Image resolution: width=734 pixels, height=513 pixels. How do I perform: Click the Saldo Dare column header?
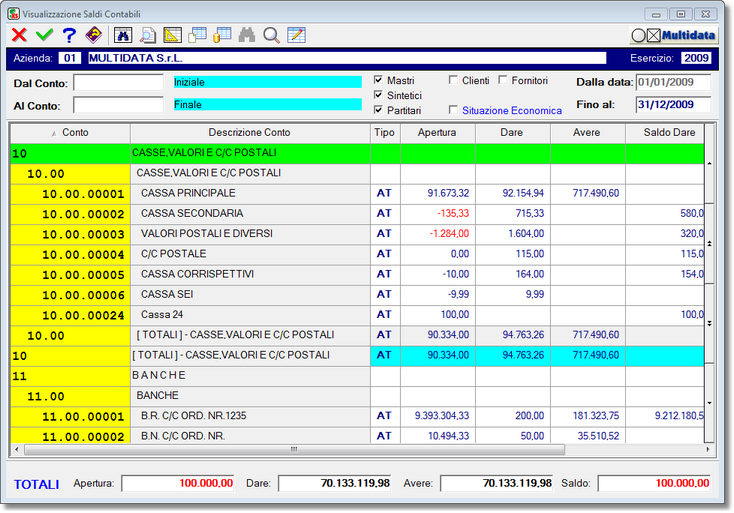coord(665,133)
